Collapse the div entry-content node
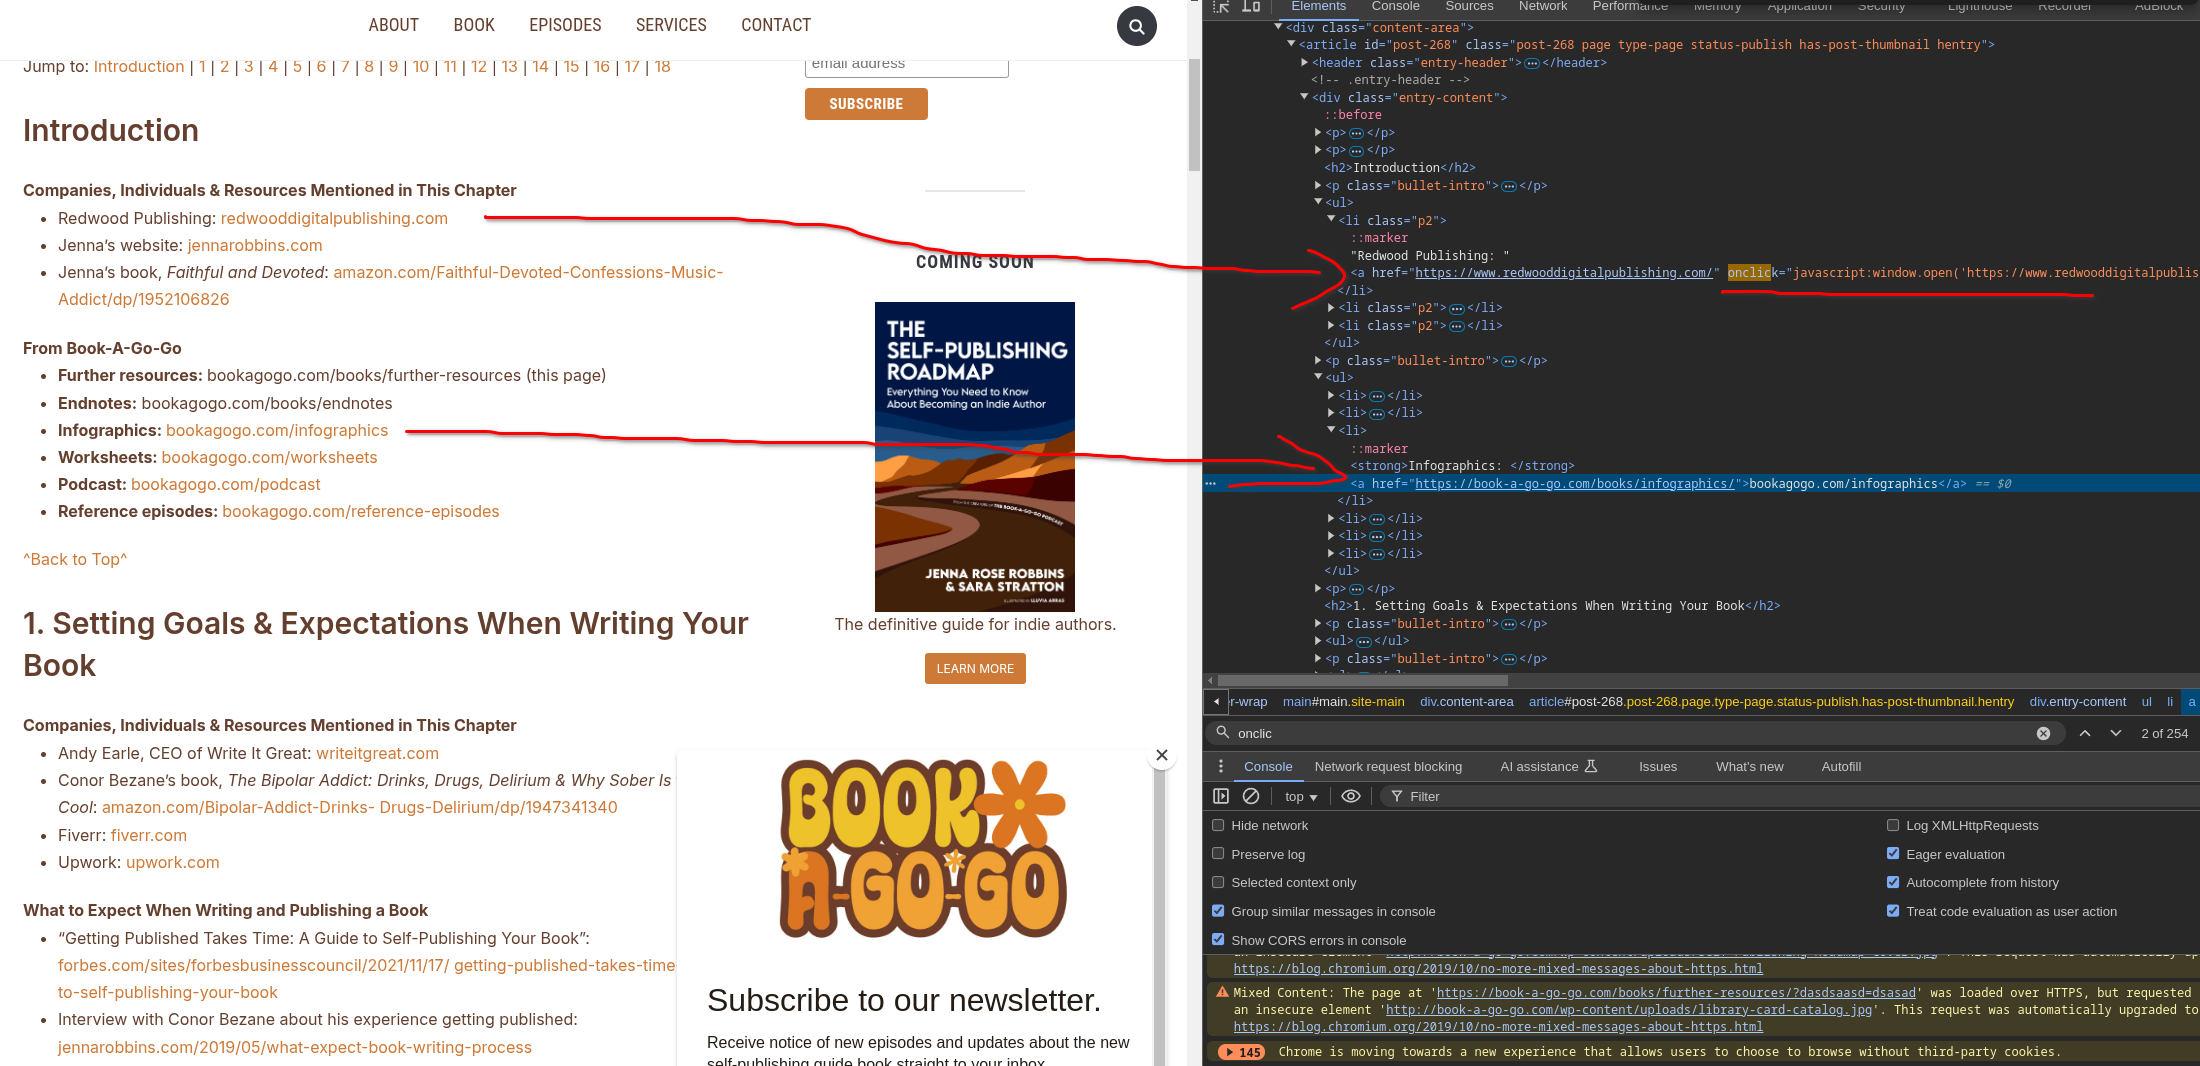The width and height of the screenshot is (2200, 1066). pos(1305,97)
